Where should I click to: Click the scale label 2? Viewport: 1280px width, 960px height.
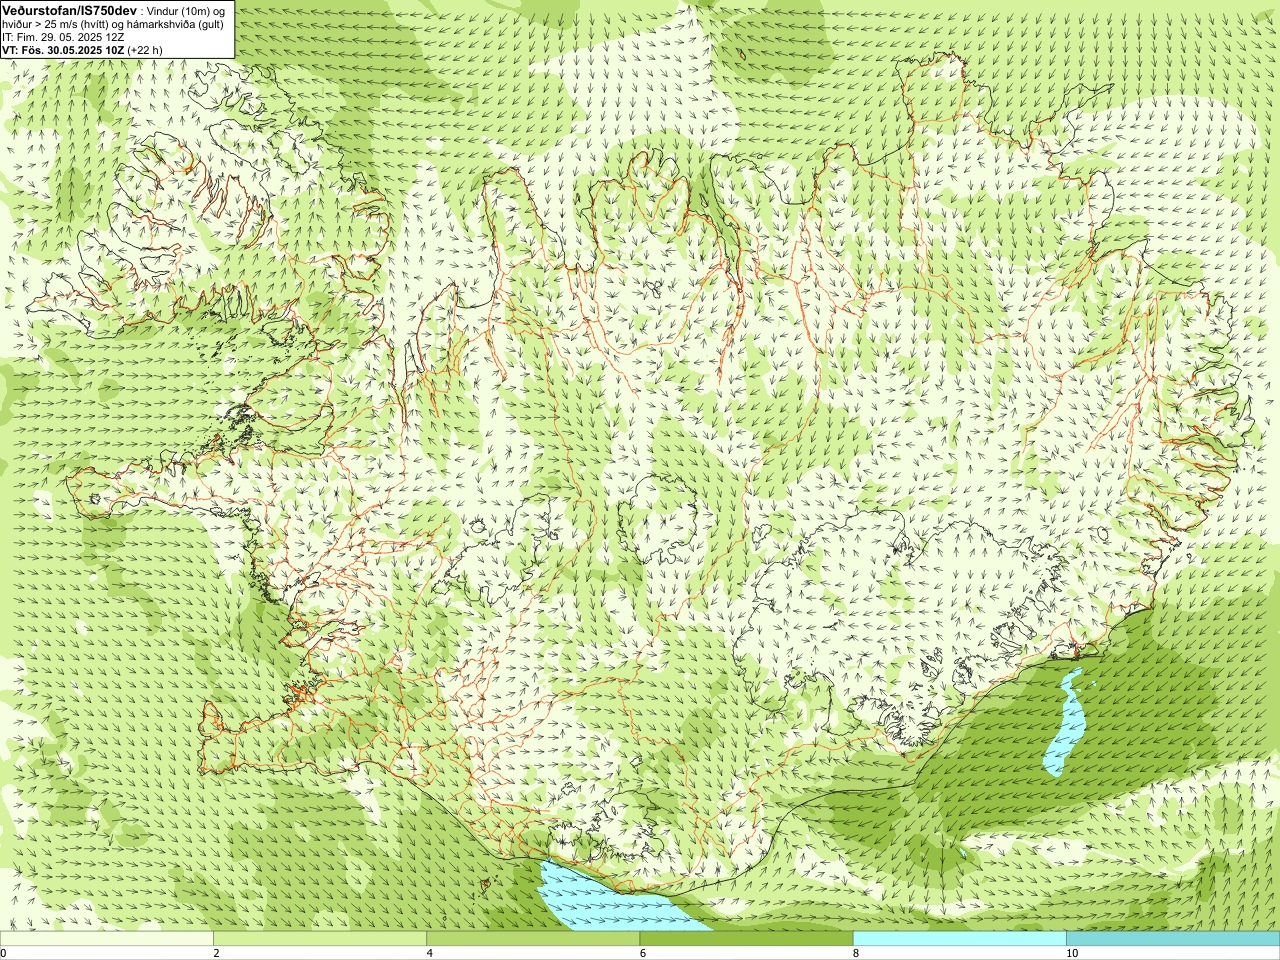click(x=216, y=954)
